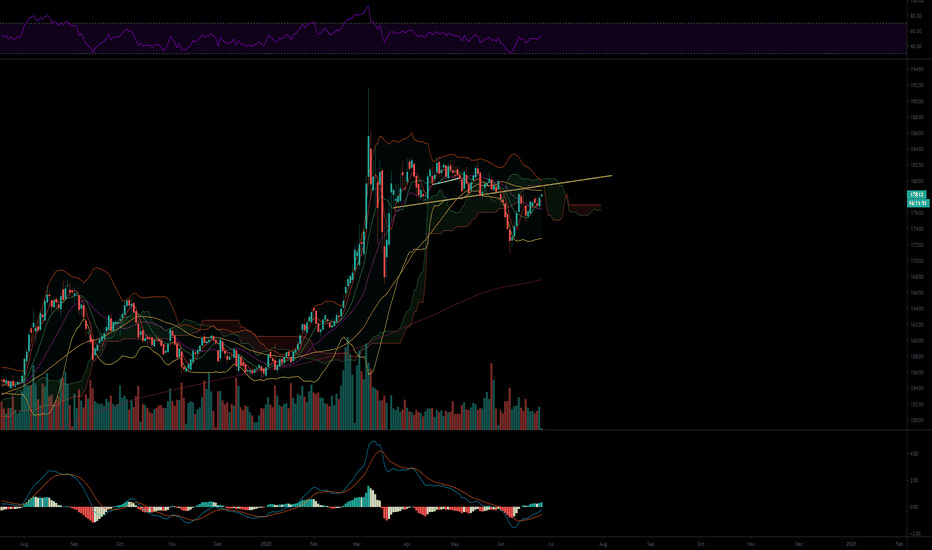Click the "2020" label on time axis
The height and width of the screenshot is (550, 932).
coord(266,544)
